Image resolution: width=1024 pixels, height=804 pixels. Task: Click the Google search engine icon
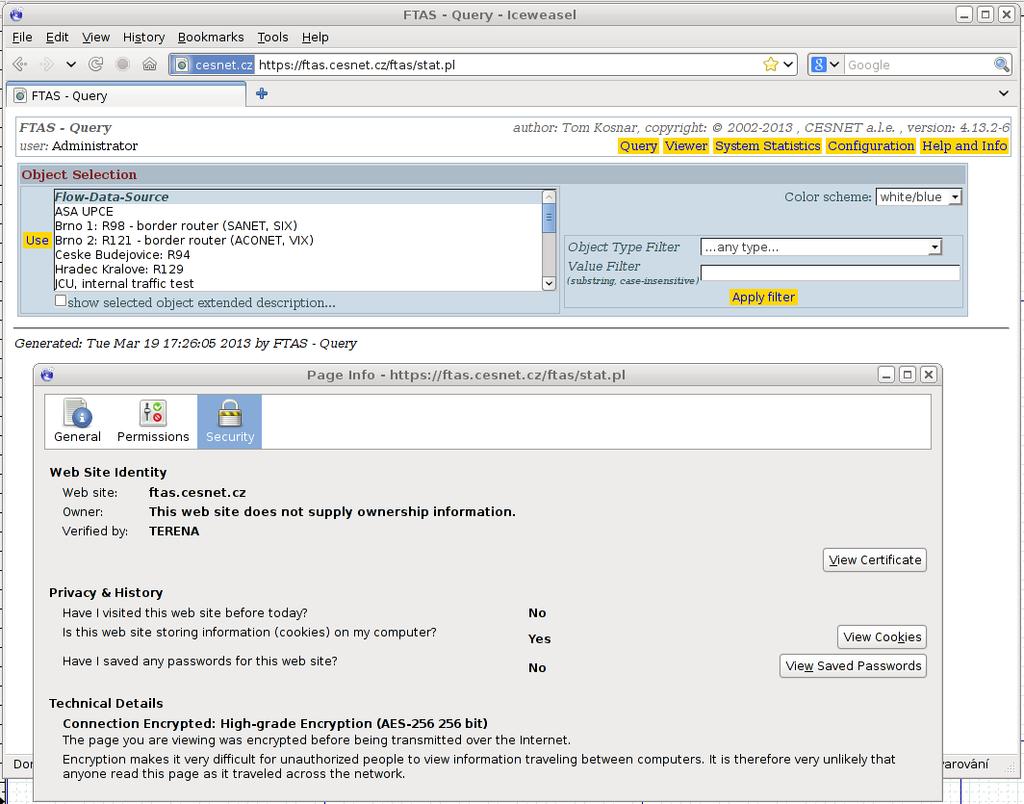819,64
